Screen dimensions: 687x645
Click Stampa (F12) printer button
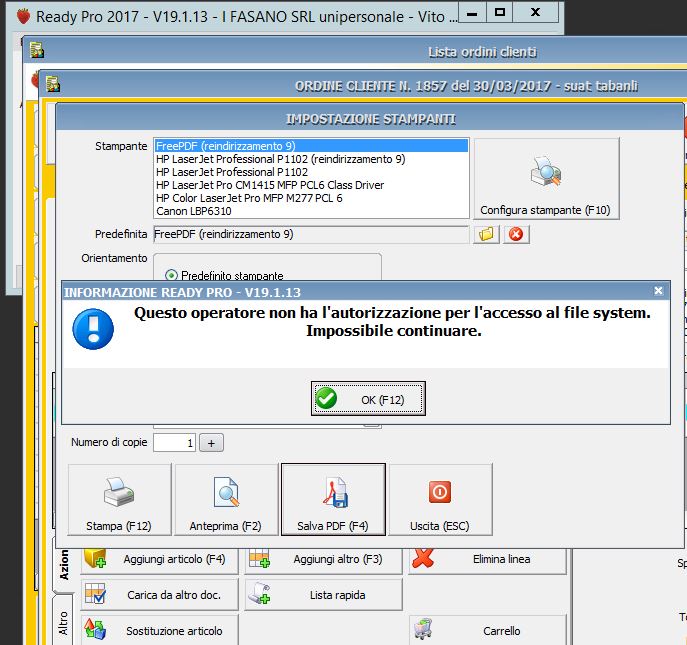tap(119, 500)
